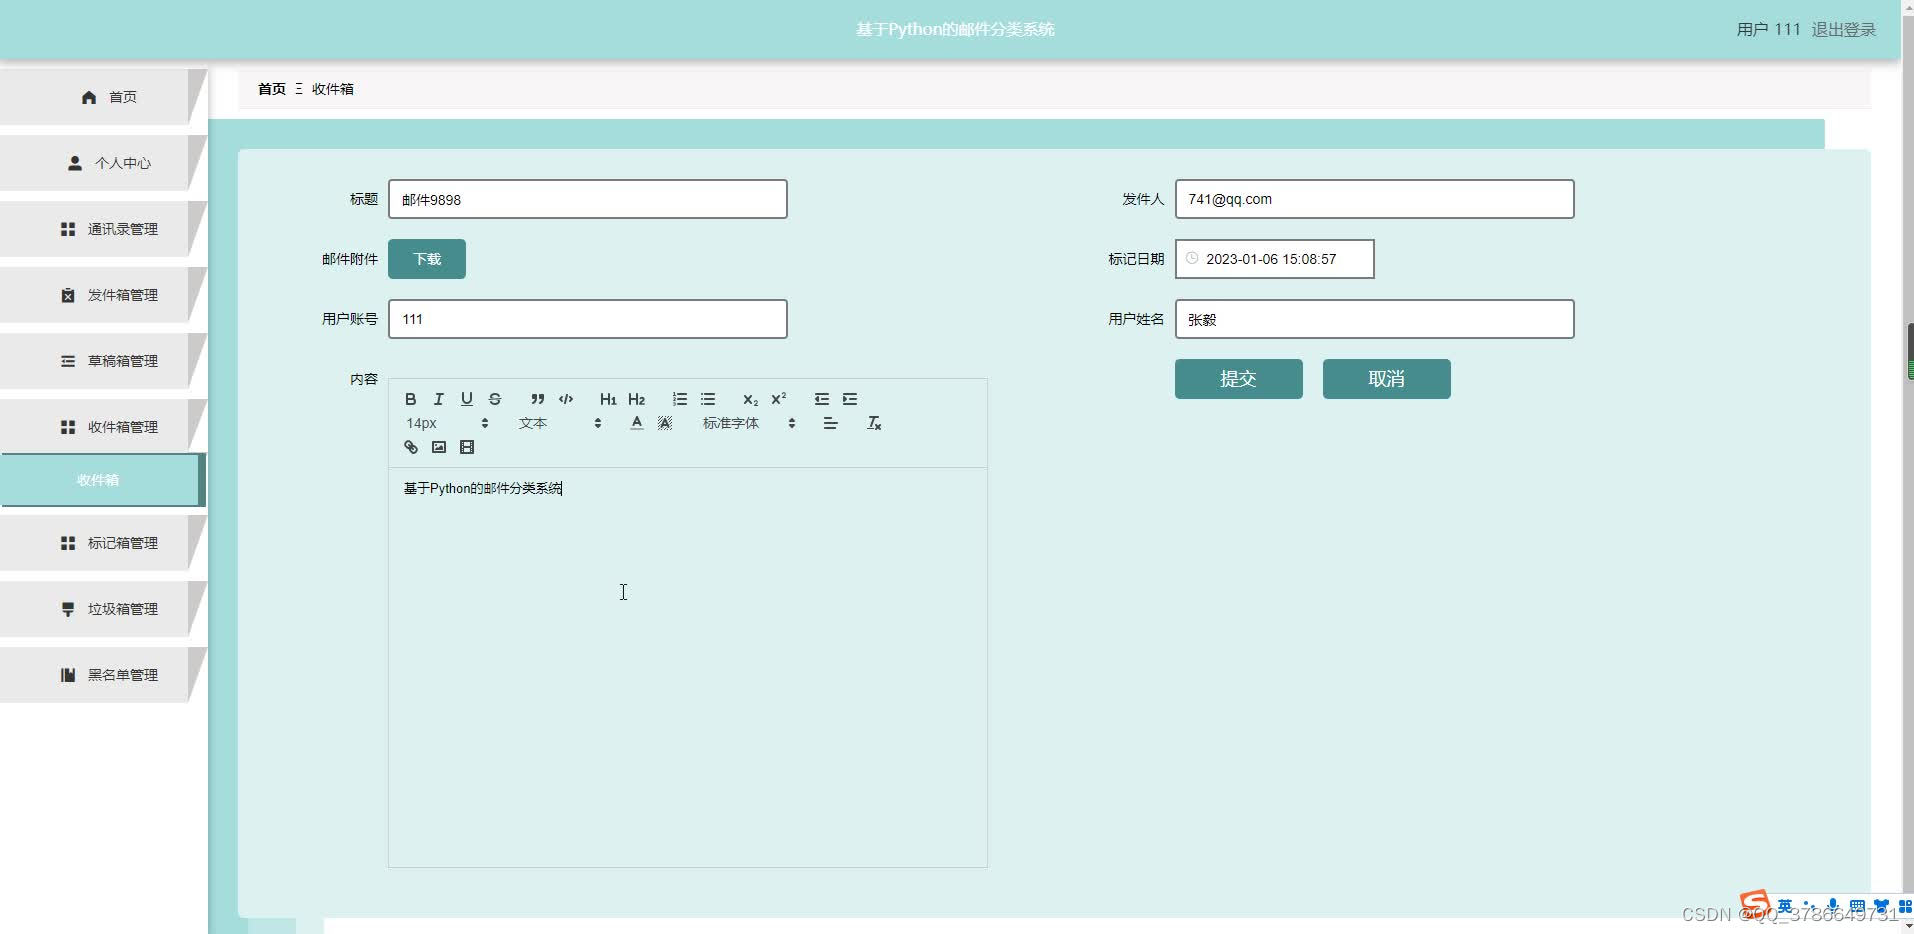This screenshot has height=934, width=1914.
Task: Focus the 用户账号 input field
Action: (x=587, y=319)
